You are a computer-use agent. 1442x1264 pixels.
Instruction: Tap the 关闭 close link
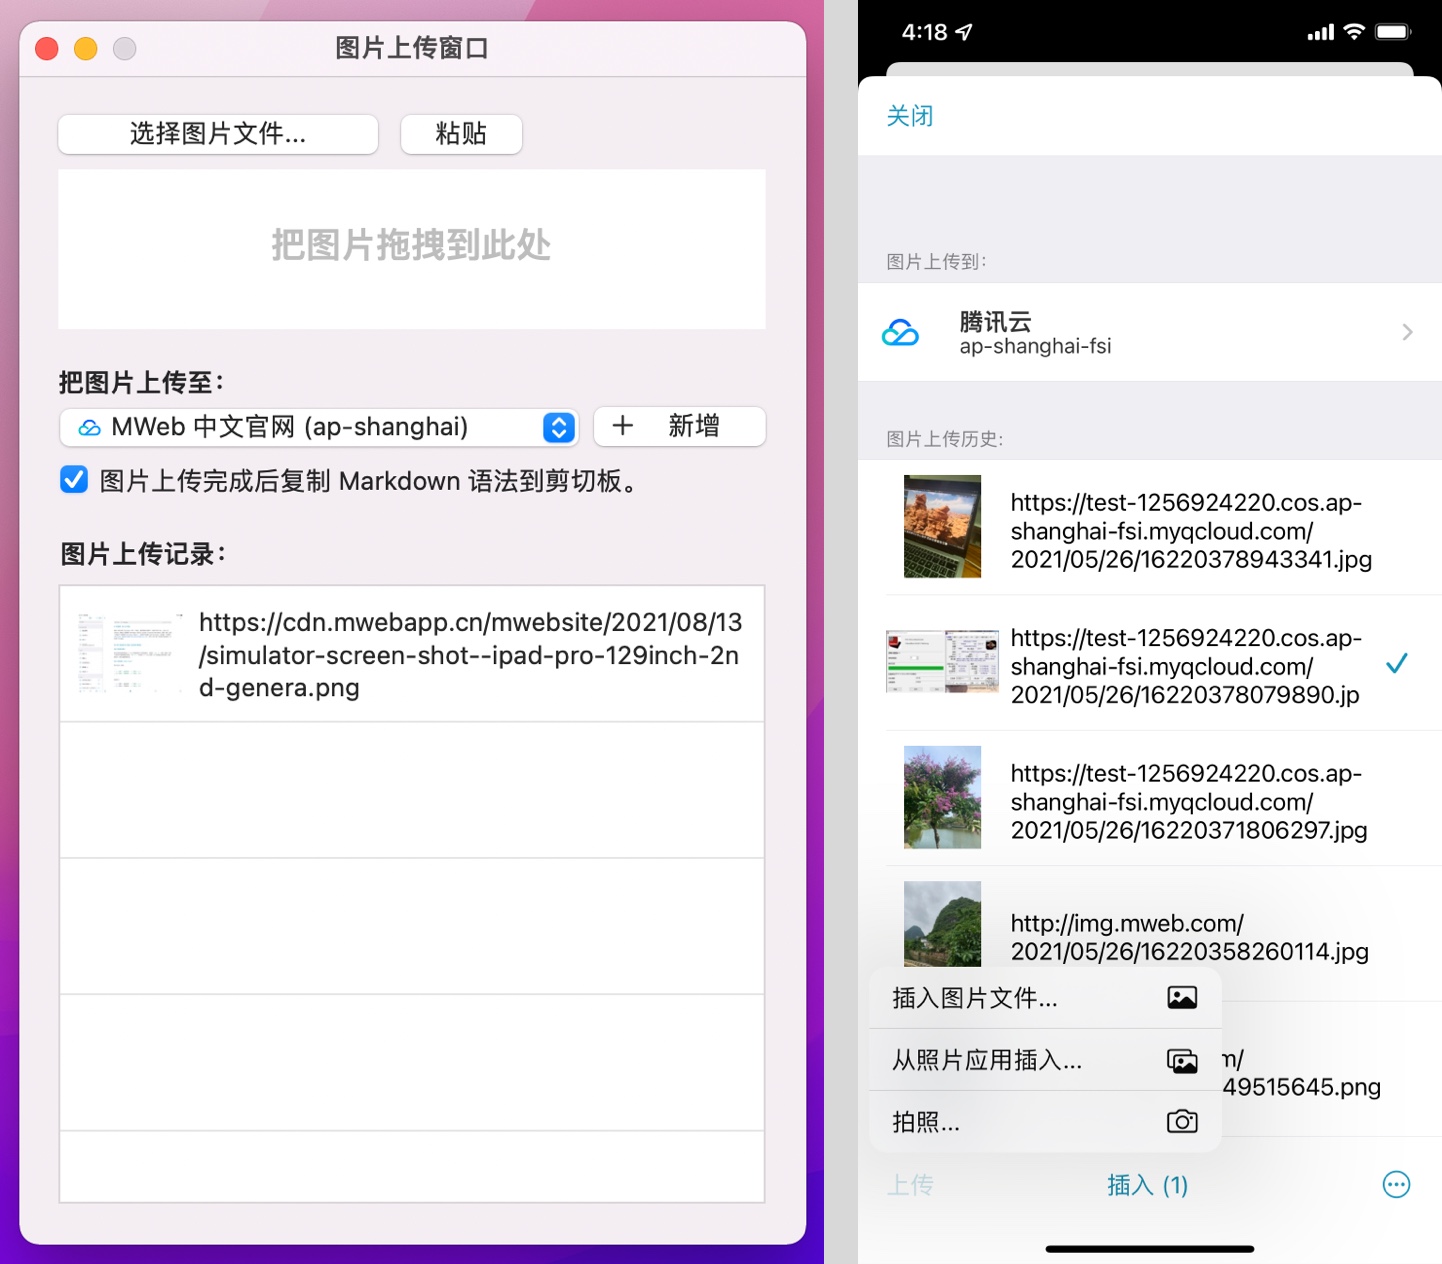(909, 116)
